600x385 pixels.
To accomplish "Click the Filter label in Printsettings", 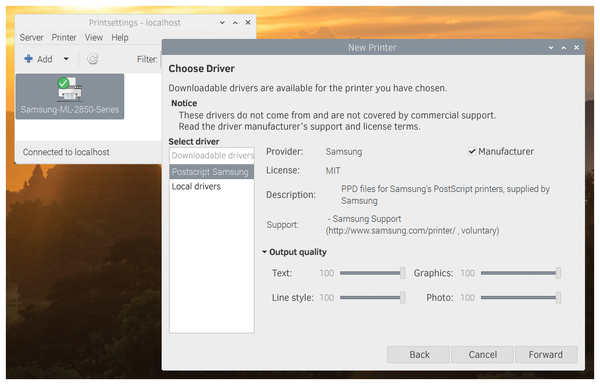I will click(x=147, y=59).
